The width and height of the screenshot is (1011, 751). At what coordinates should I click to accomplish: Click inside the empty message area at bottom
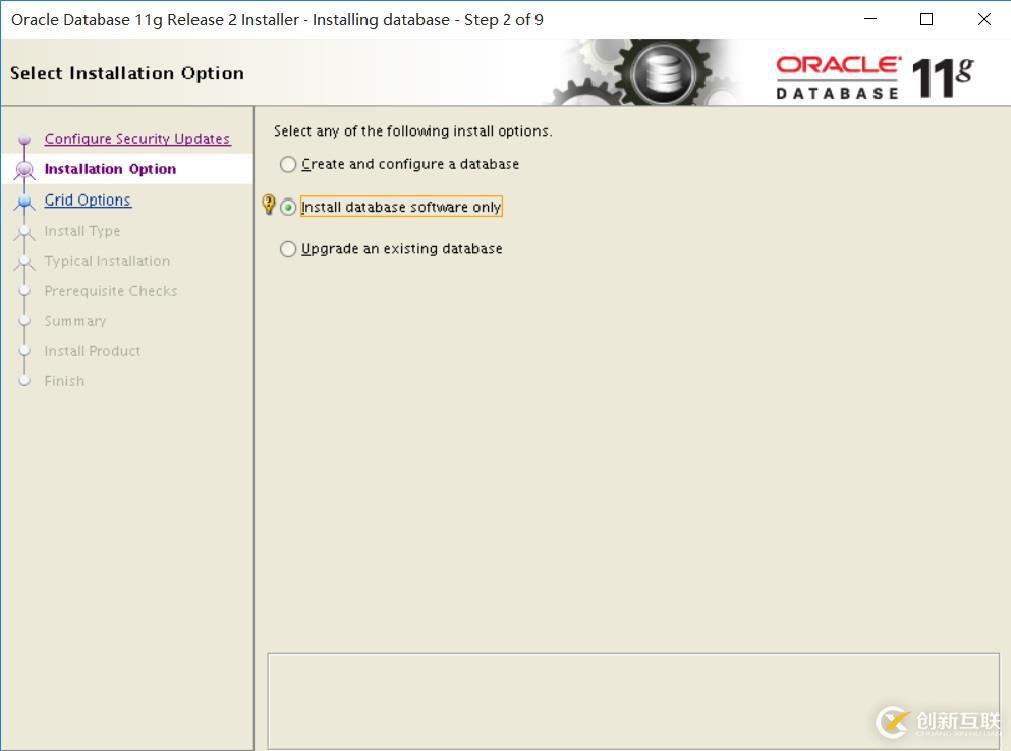(x=633, y=701)
